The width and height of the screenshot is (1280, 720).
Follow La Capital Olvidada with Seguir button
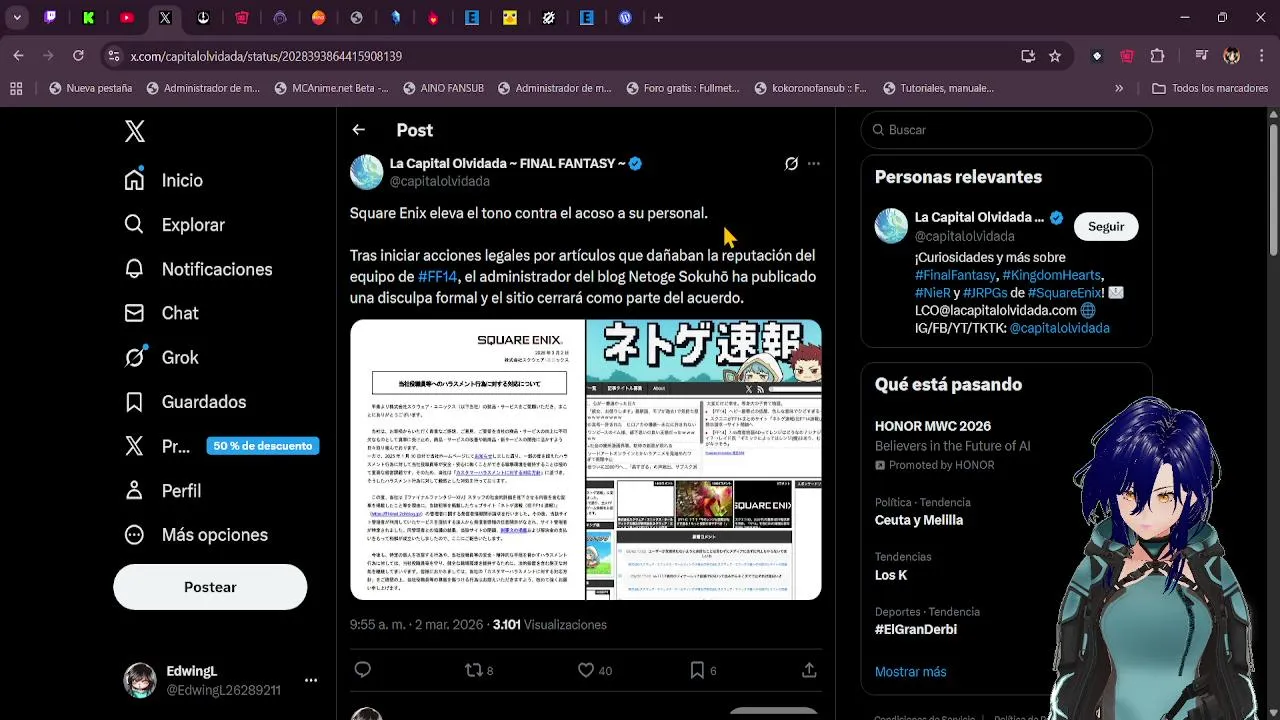click(1106, 226)
